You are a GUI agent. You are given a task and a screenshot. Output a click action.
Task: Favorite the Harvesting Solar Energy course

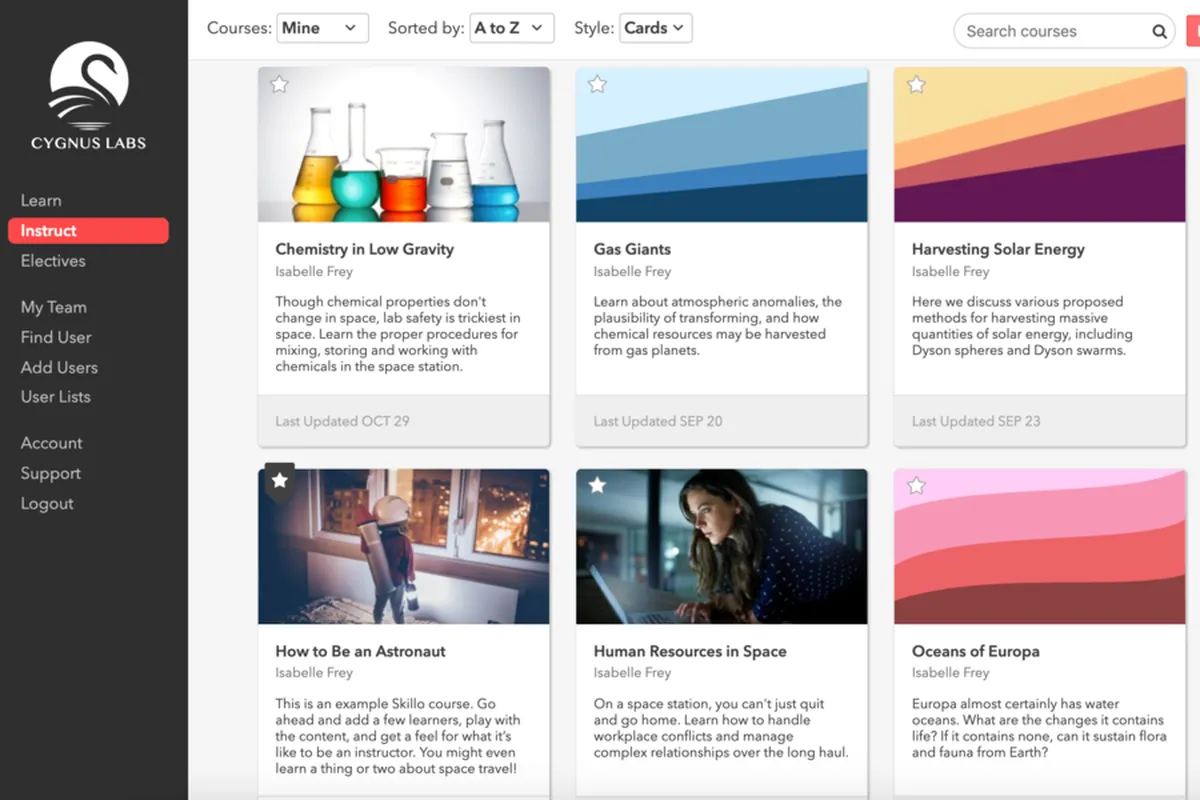[x=916, y=85]
